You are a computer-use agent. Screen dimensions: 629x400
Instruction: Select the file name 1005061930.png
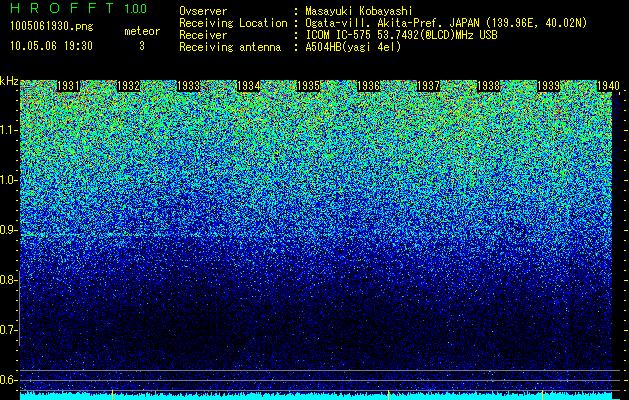[x=52, y=26]
